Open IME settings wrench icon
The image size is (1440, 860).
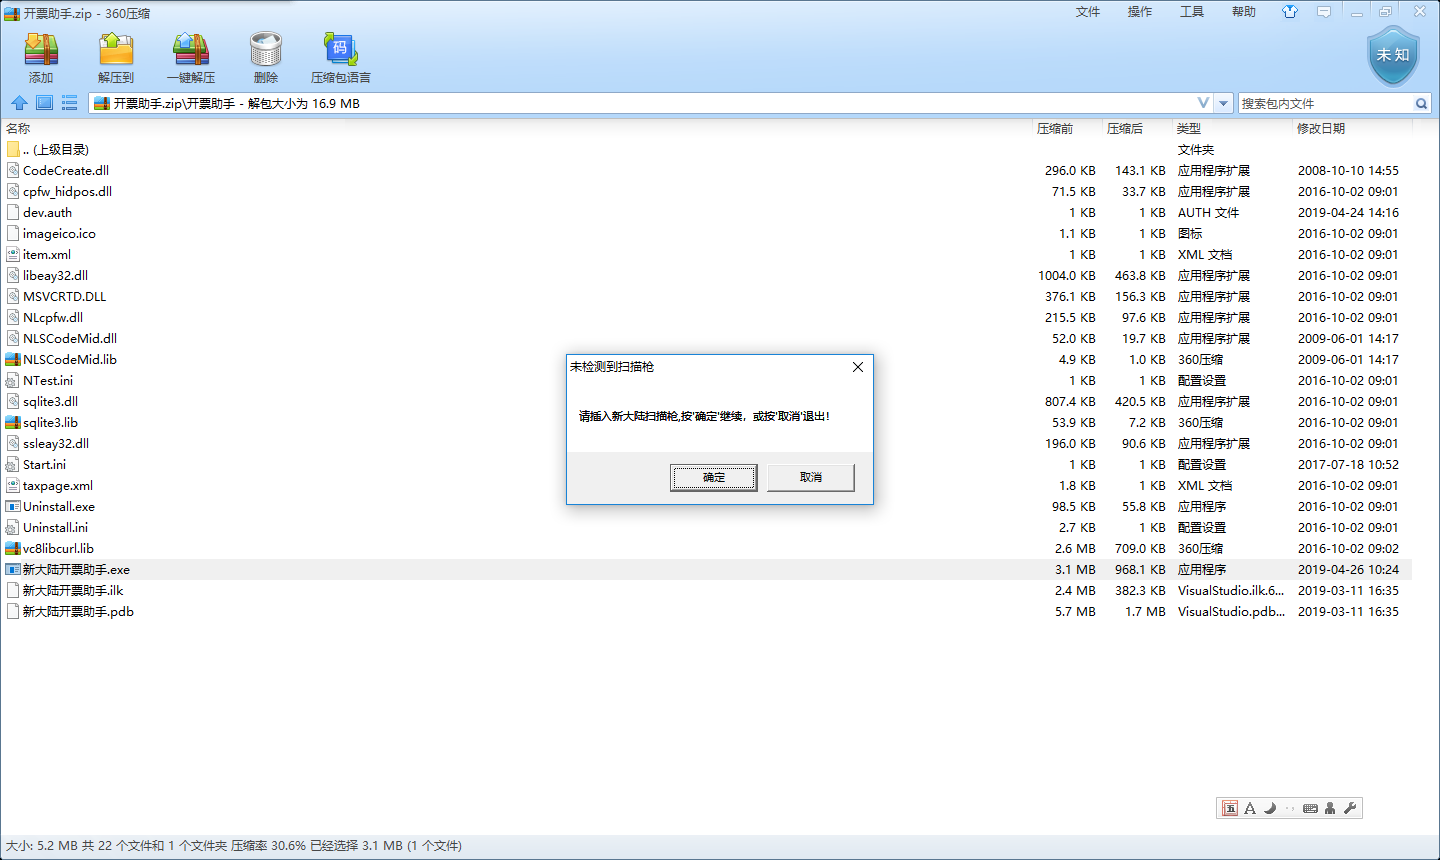(x=1350, y=808)
